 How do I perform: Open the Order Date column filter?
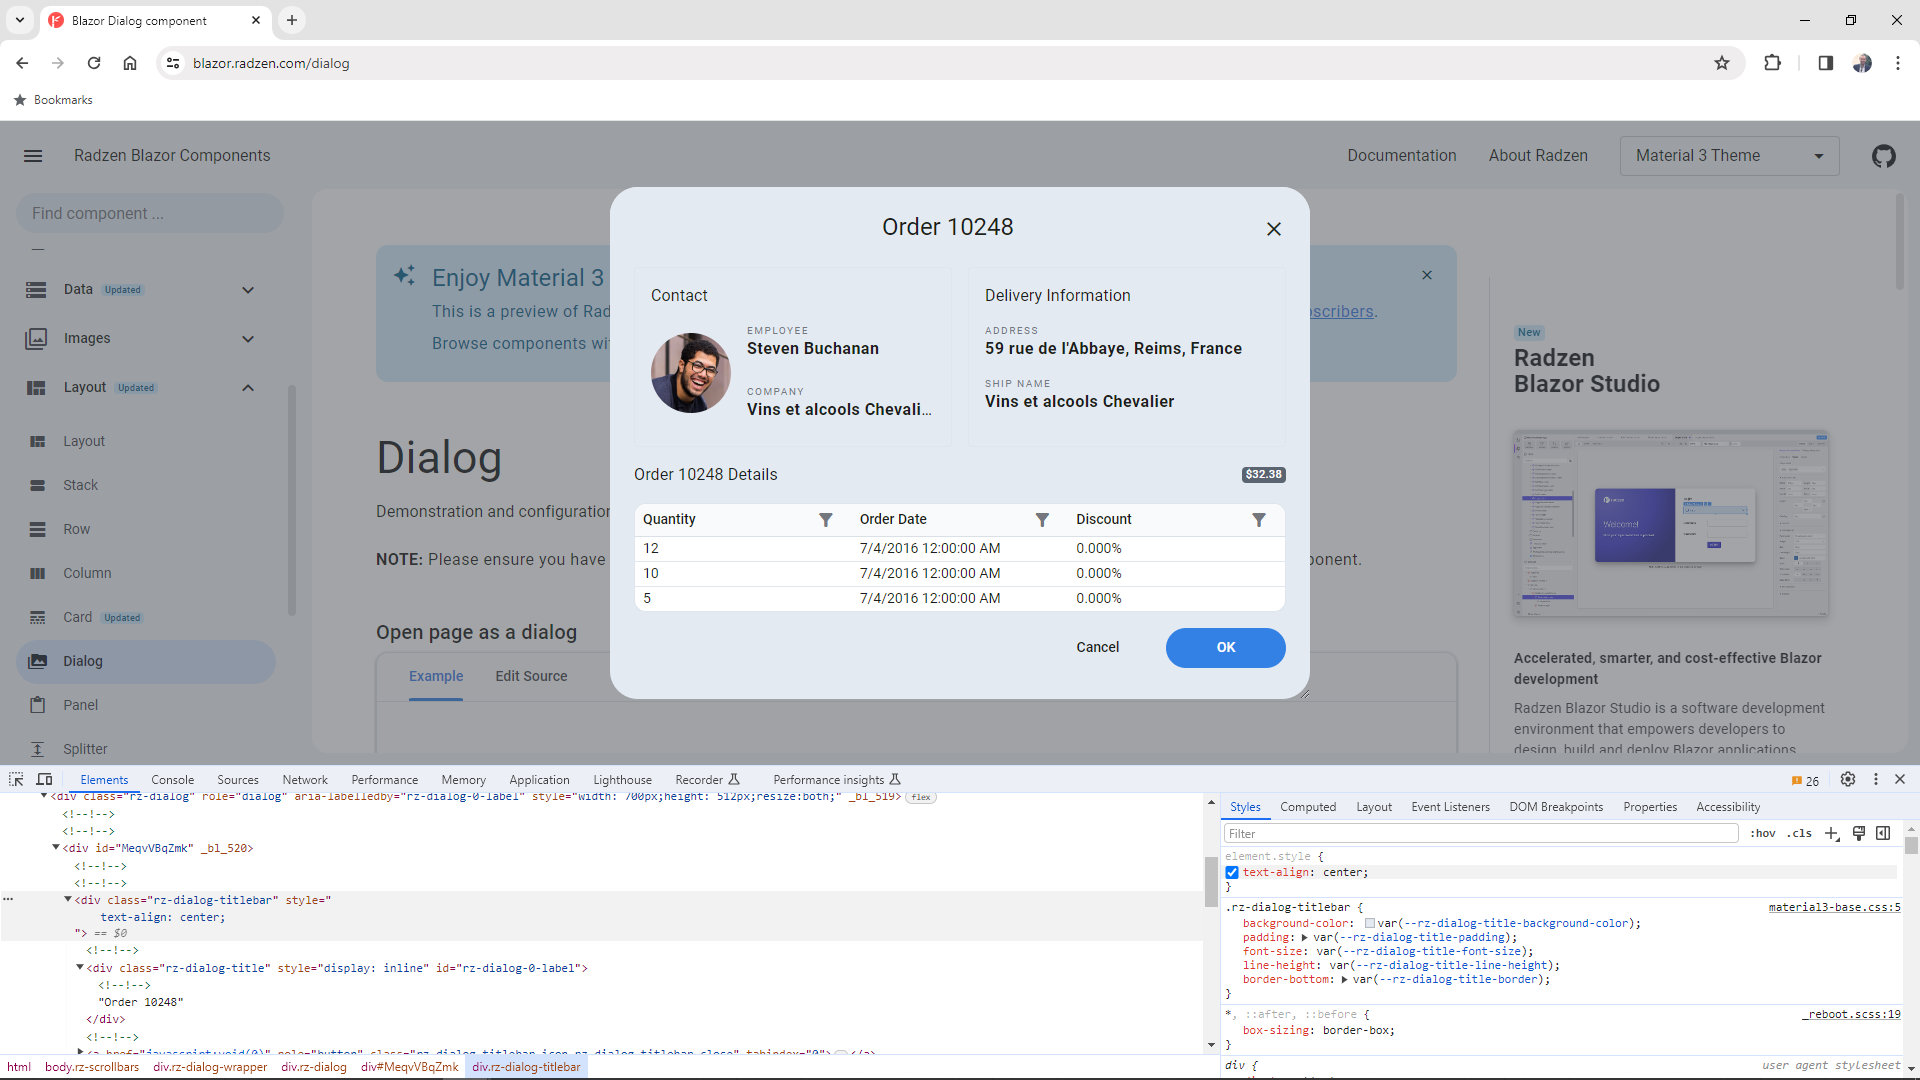pos(1042,520)
